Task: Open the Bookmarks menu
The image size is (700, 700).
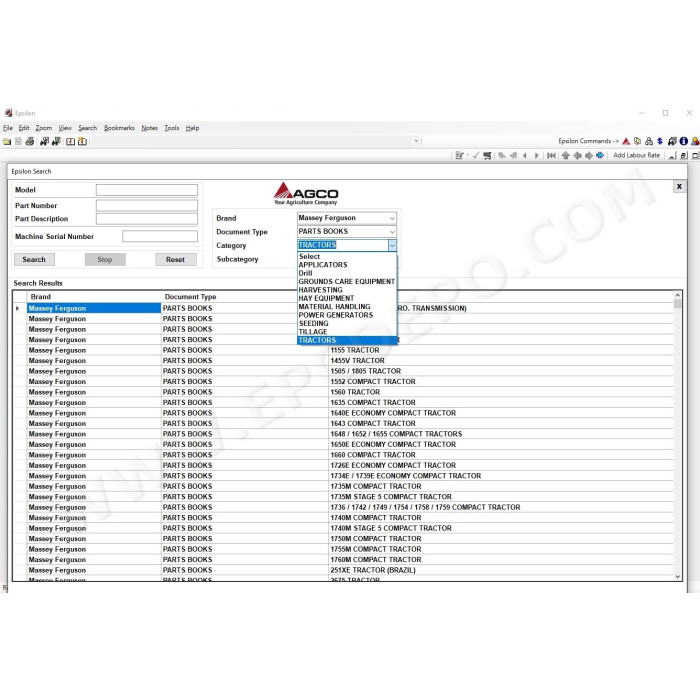Action: coord(119,128)
